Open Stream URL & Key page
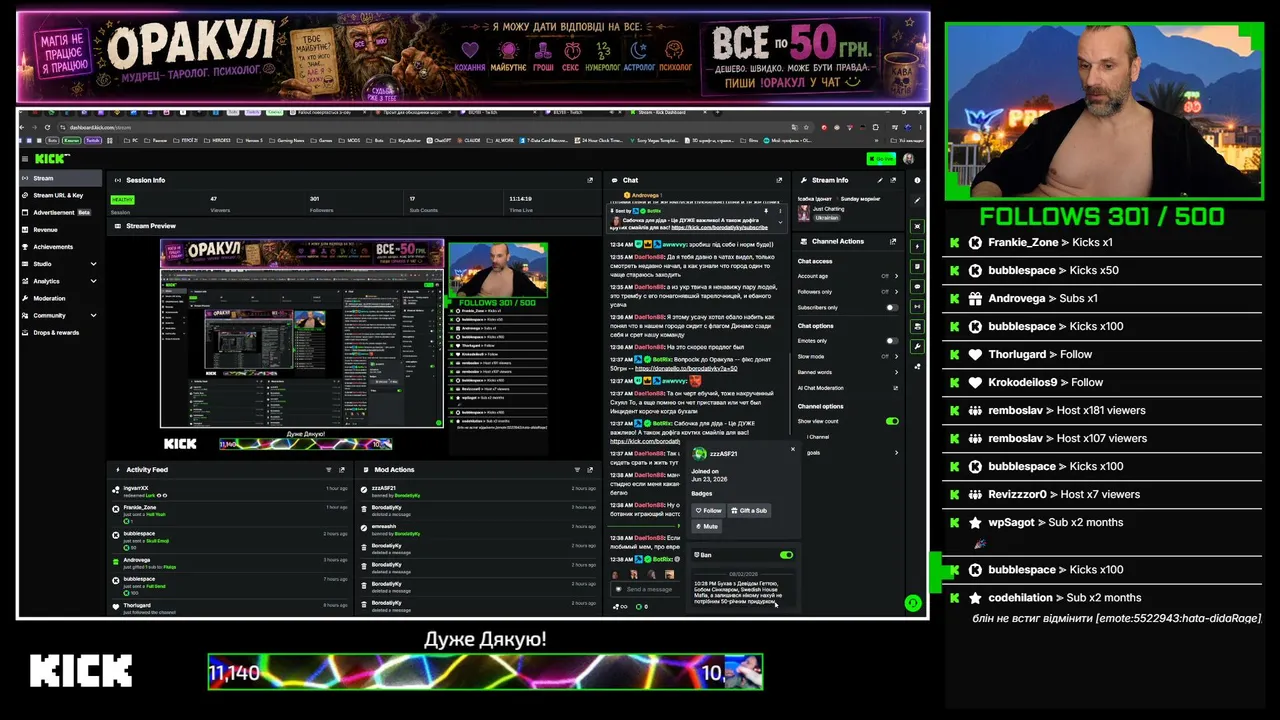1280x720 pixels. tap(60, 195)
